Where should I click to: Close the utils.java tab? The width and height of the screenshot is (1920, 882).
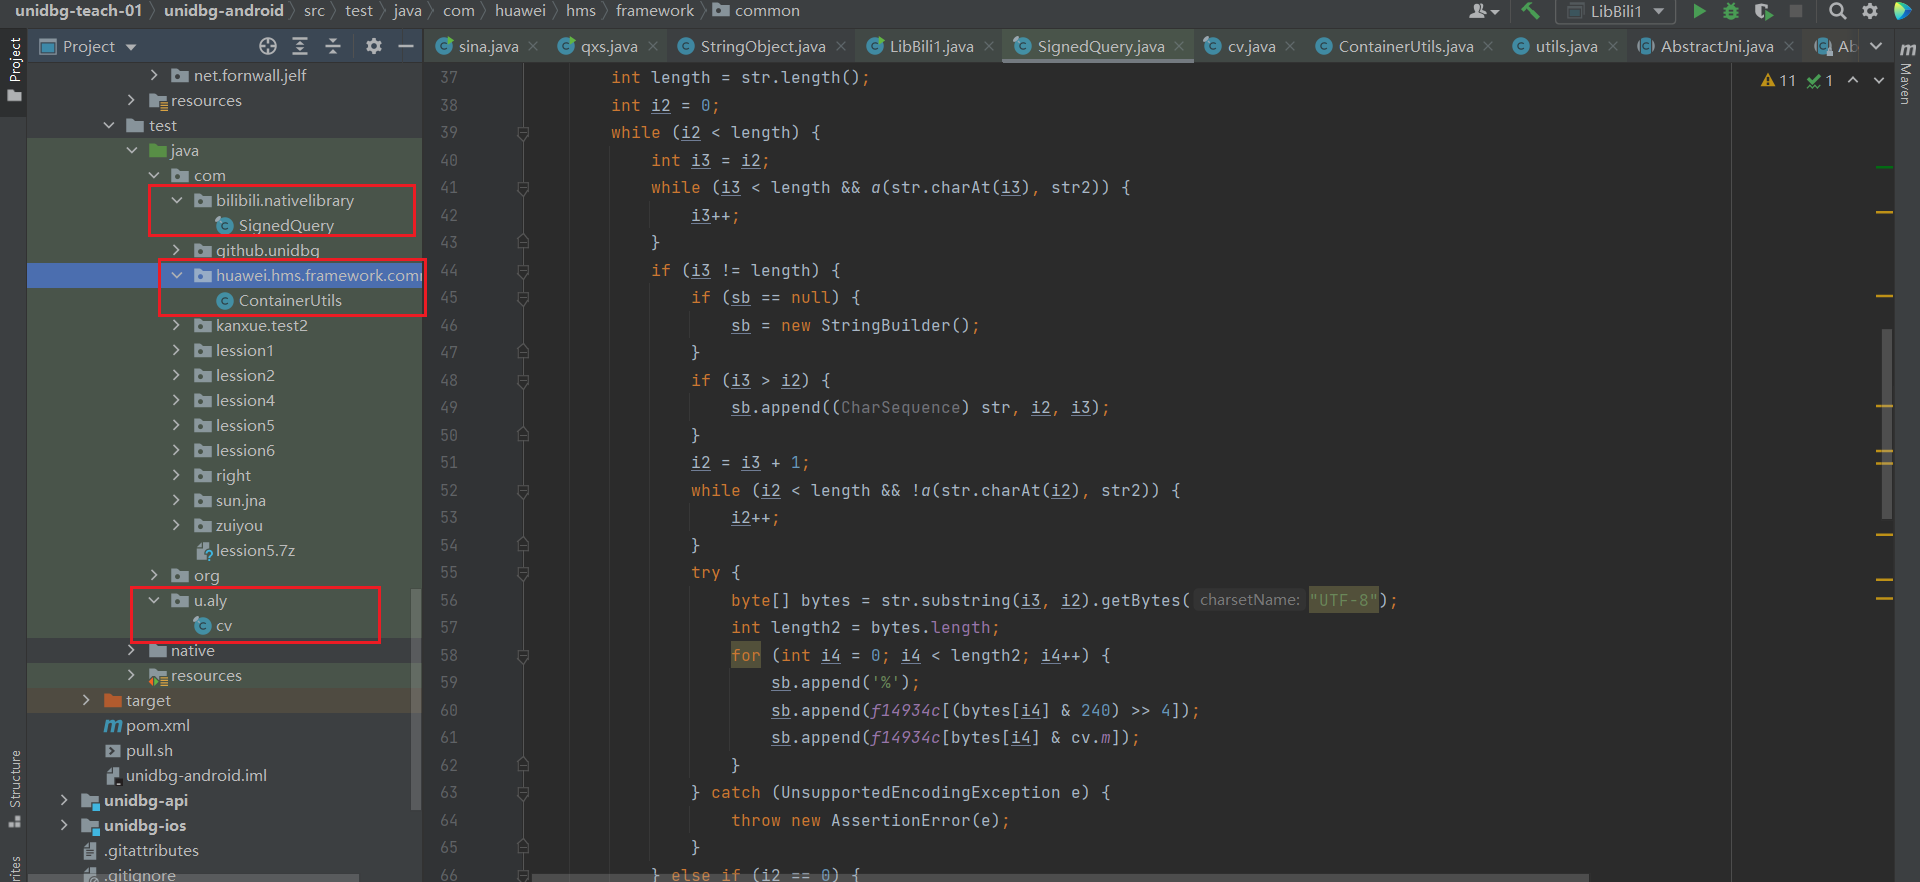1613,46
